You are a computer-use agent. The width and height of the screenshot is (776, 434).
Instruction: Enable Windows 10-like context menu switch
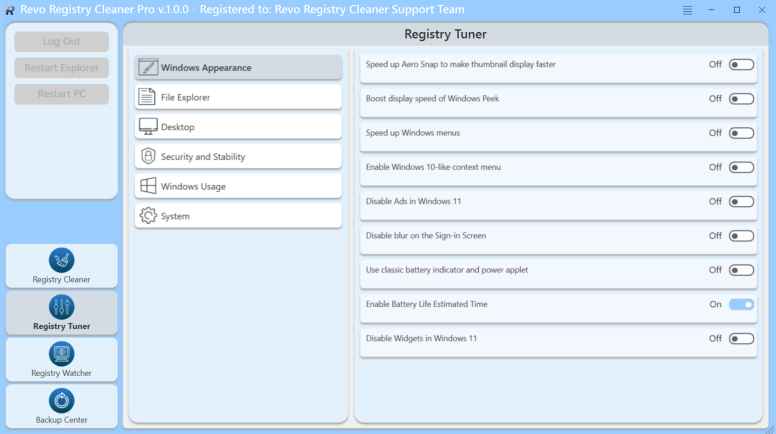pos(741,167)
